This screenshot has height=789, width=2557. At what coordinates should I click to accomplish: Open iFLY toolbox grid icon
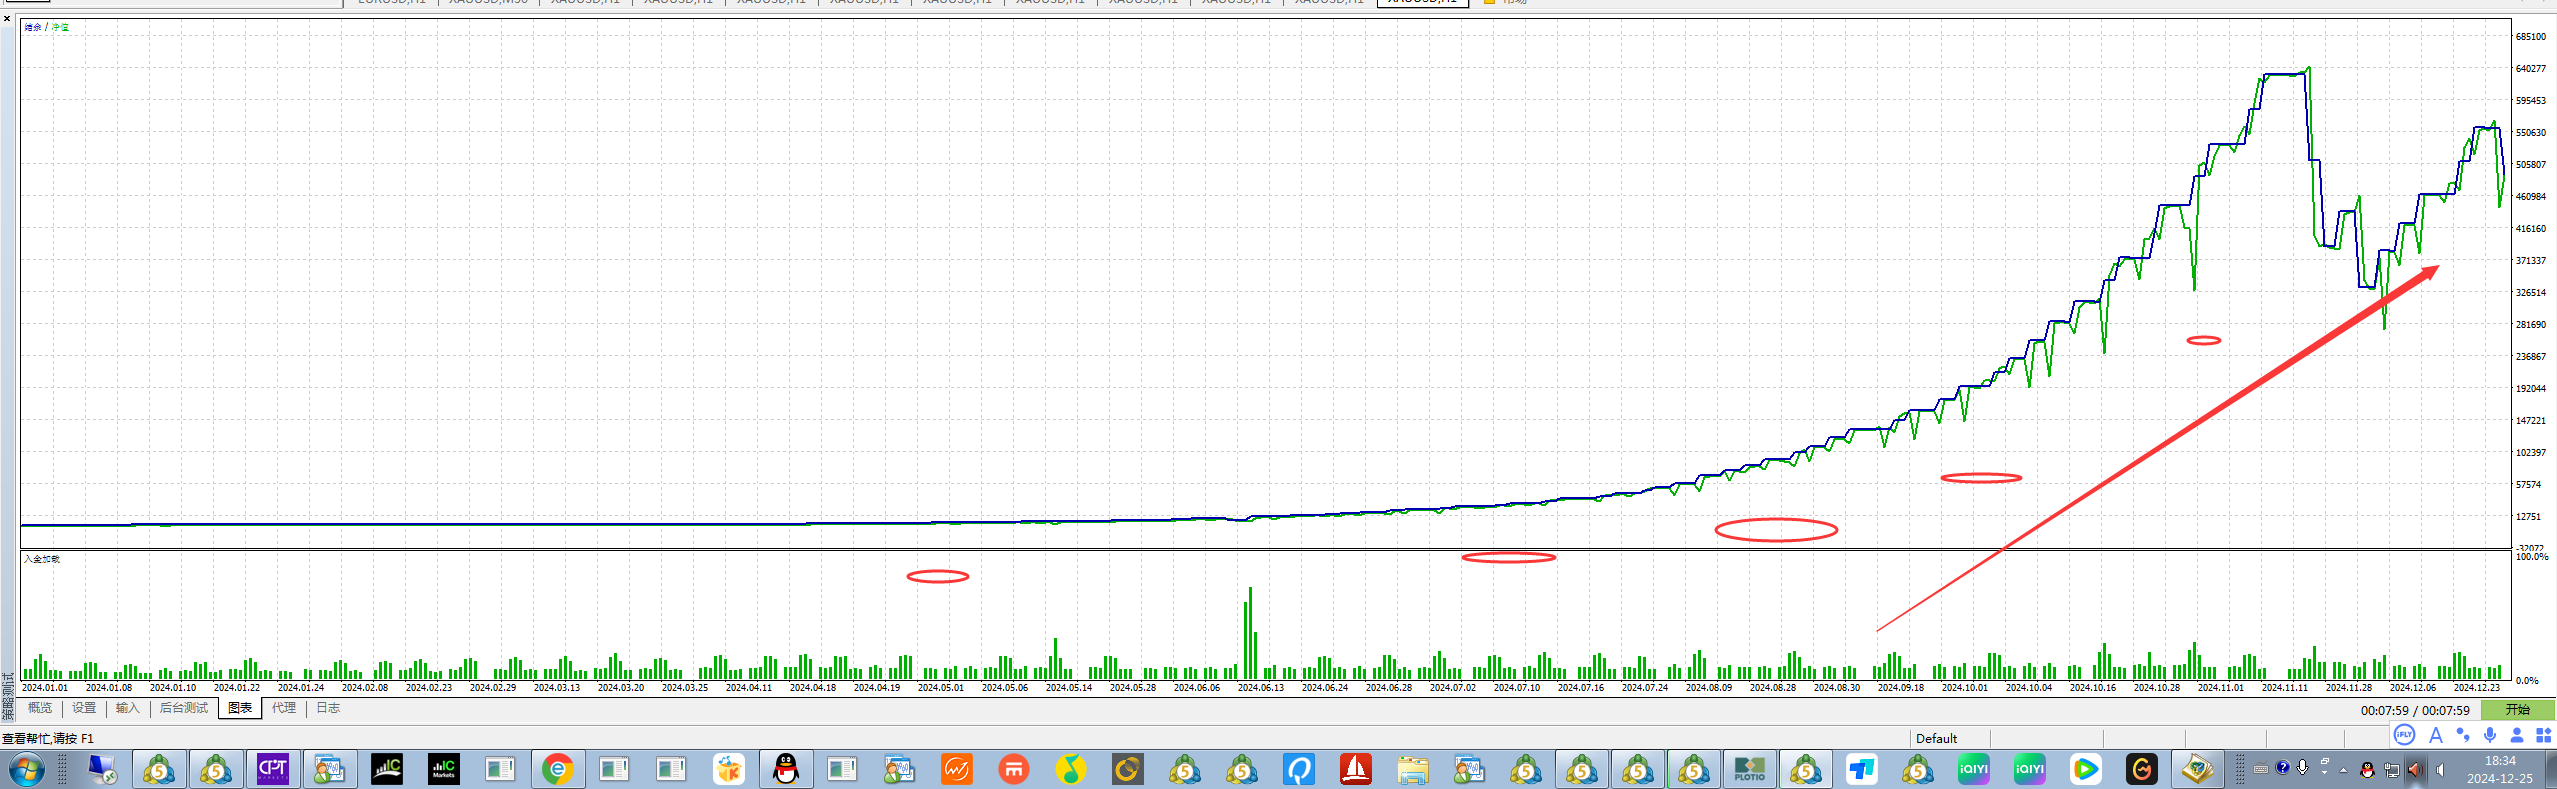(x=2544, y=735)
